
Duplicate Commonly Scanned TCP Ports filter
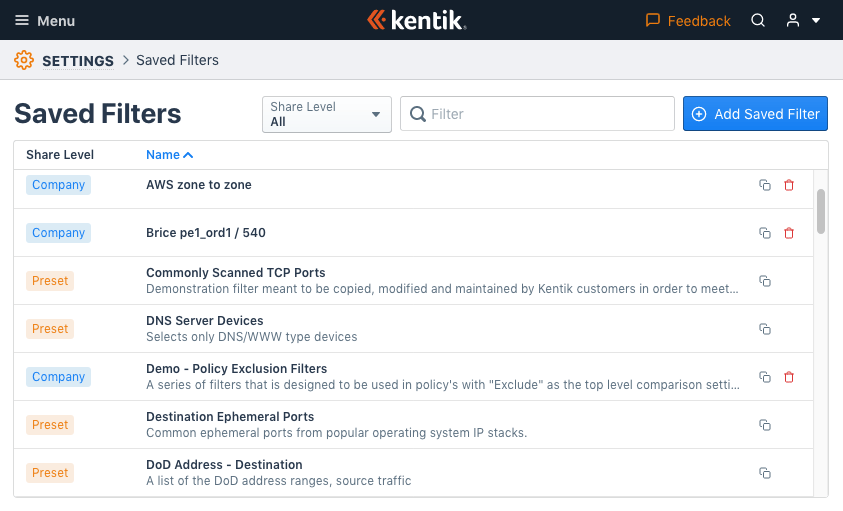[765, 281]
